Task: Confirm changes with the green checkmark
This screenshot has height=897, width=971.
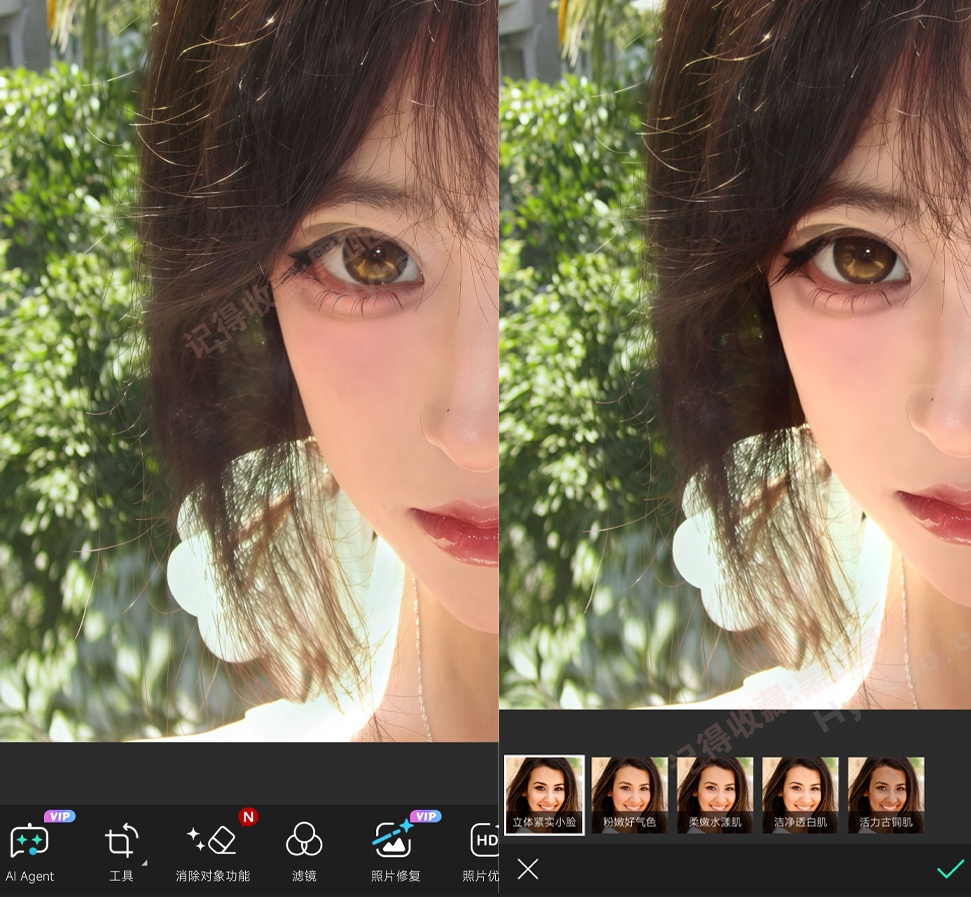Action: (x=951, y=869)
